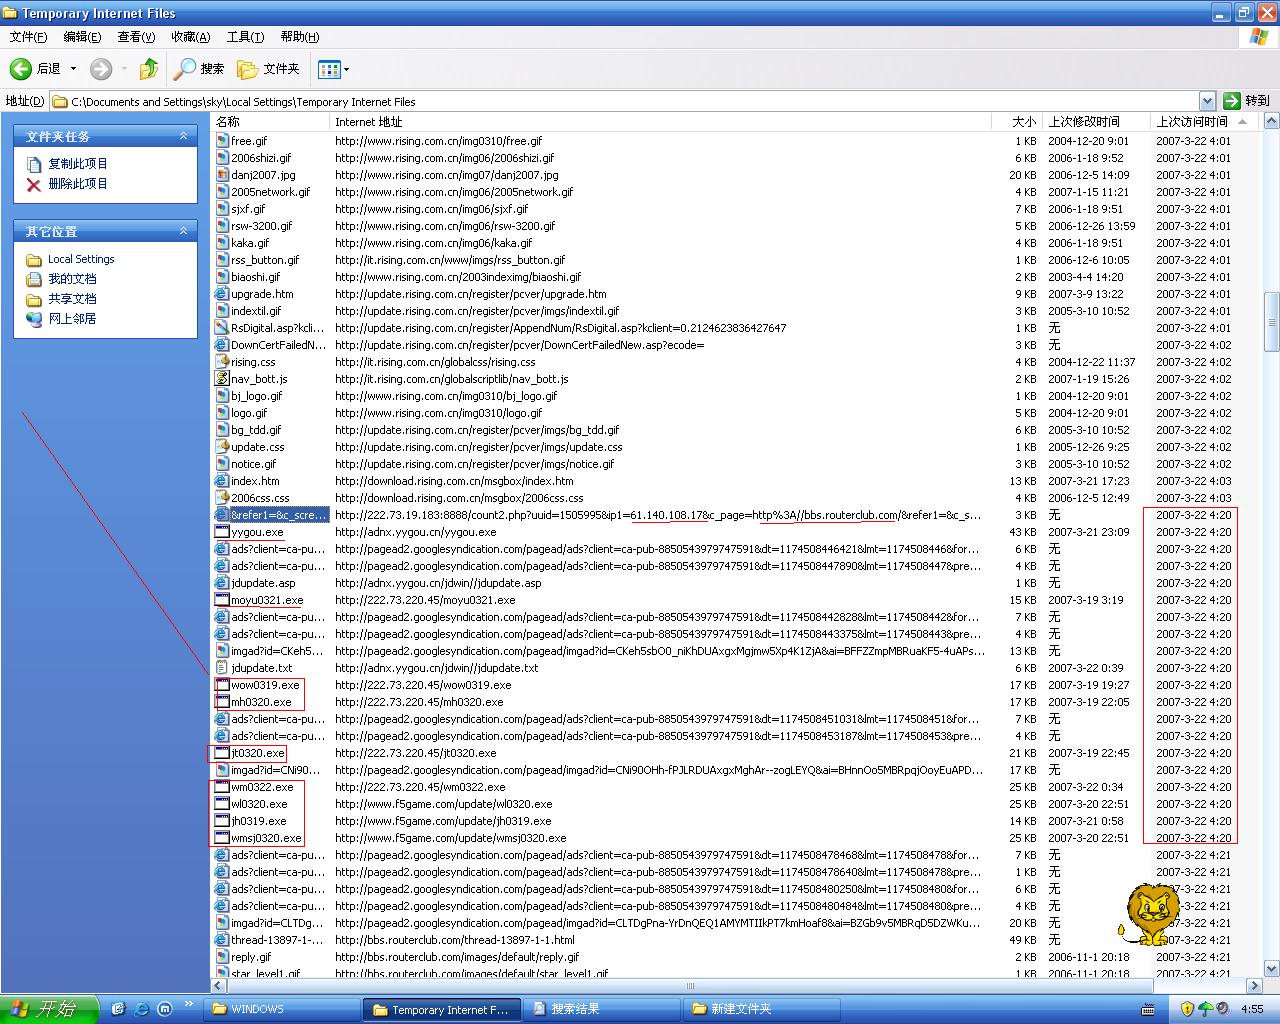Click the Forward arrow toolbar icon
1280x1024 pixels.
pos(101,68)
